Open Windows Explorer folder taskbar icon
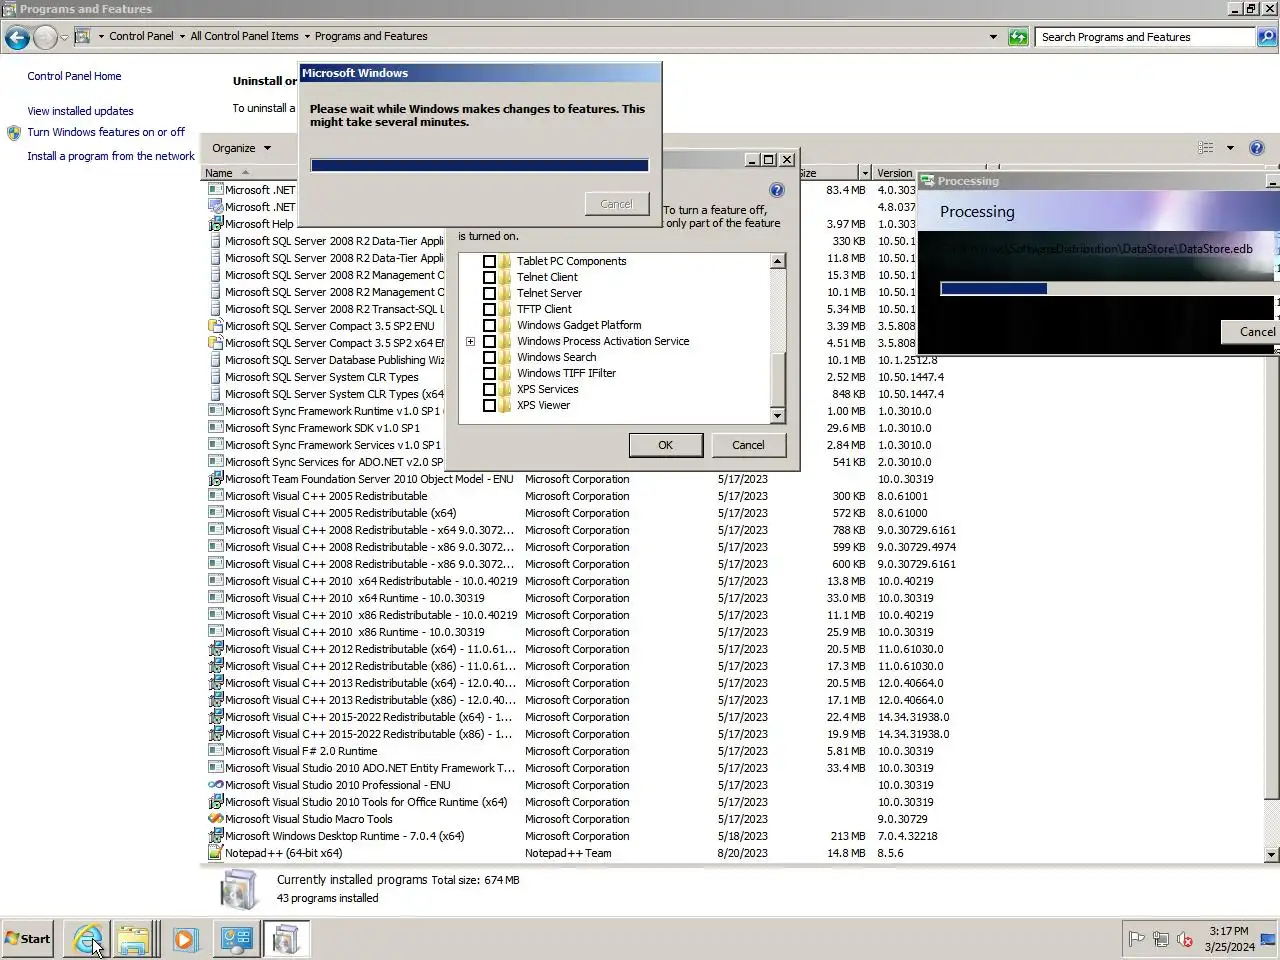Image resolution: width=1280 pixels, height=960 pixels. click(x=134, y=939)
